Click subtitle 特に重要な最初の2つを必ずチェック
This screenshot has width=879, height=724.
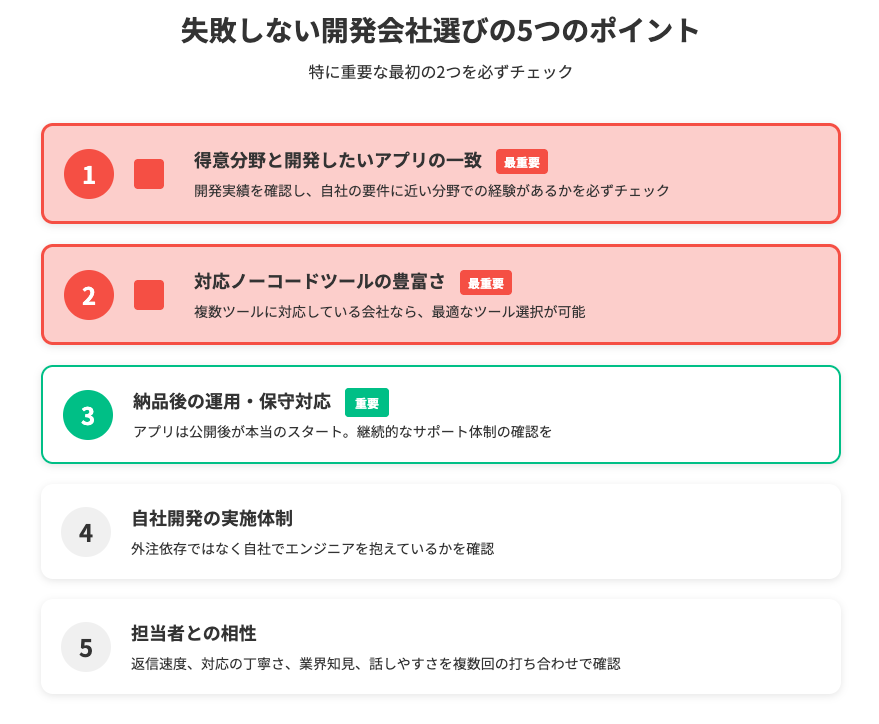coord(441,72)
